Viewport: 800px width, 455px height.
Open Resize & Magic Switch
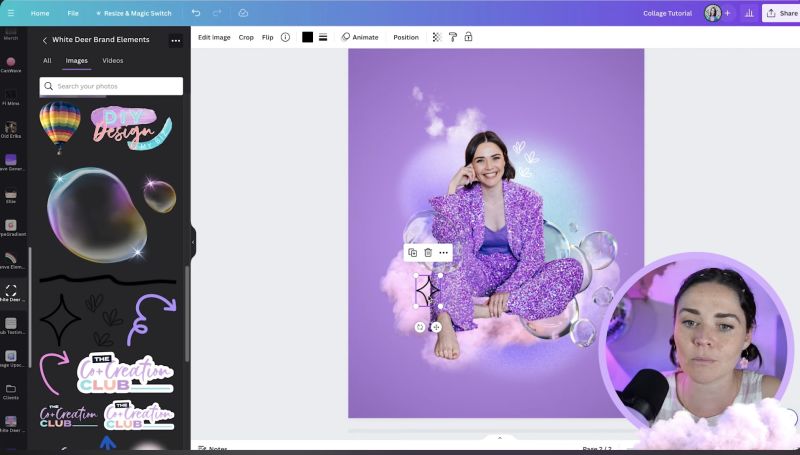tap(134, 13)
